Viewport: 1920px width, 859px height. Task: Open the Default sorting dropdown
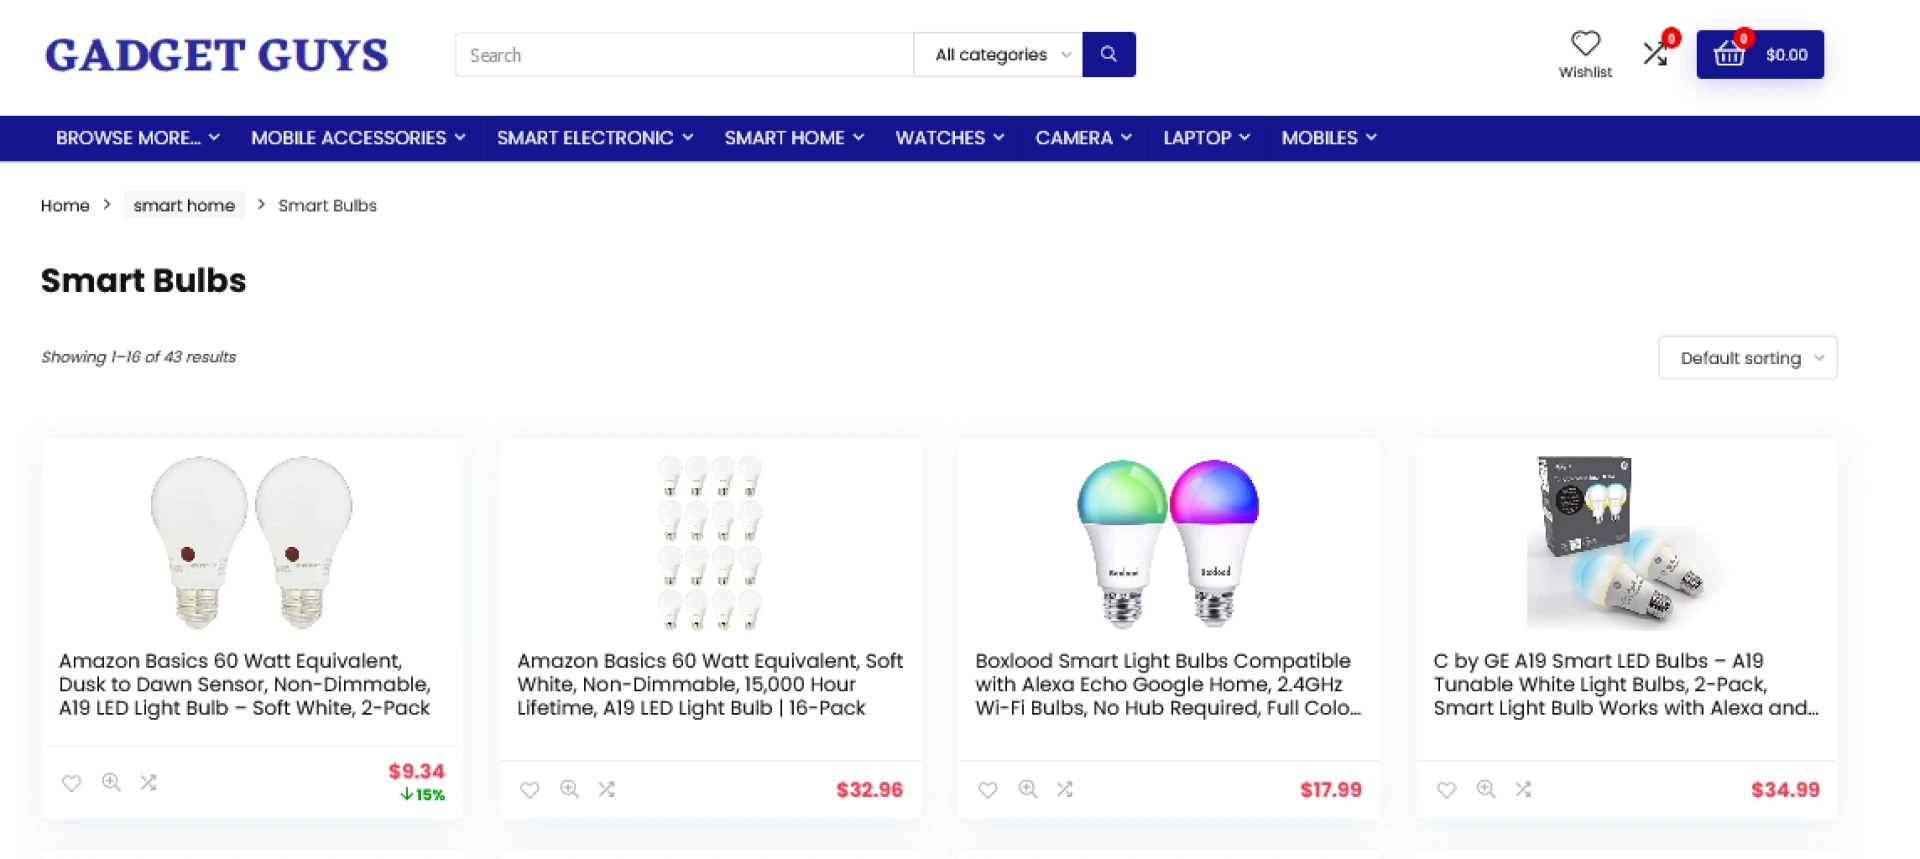[1747, 357]
